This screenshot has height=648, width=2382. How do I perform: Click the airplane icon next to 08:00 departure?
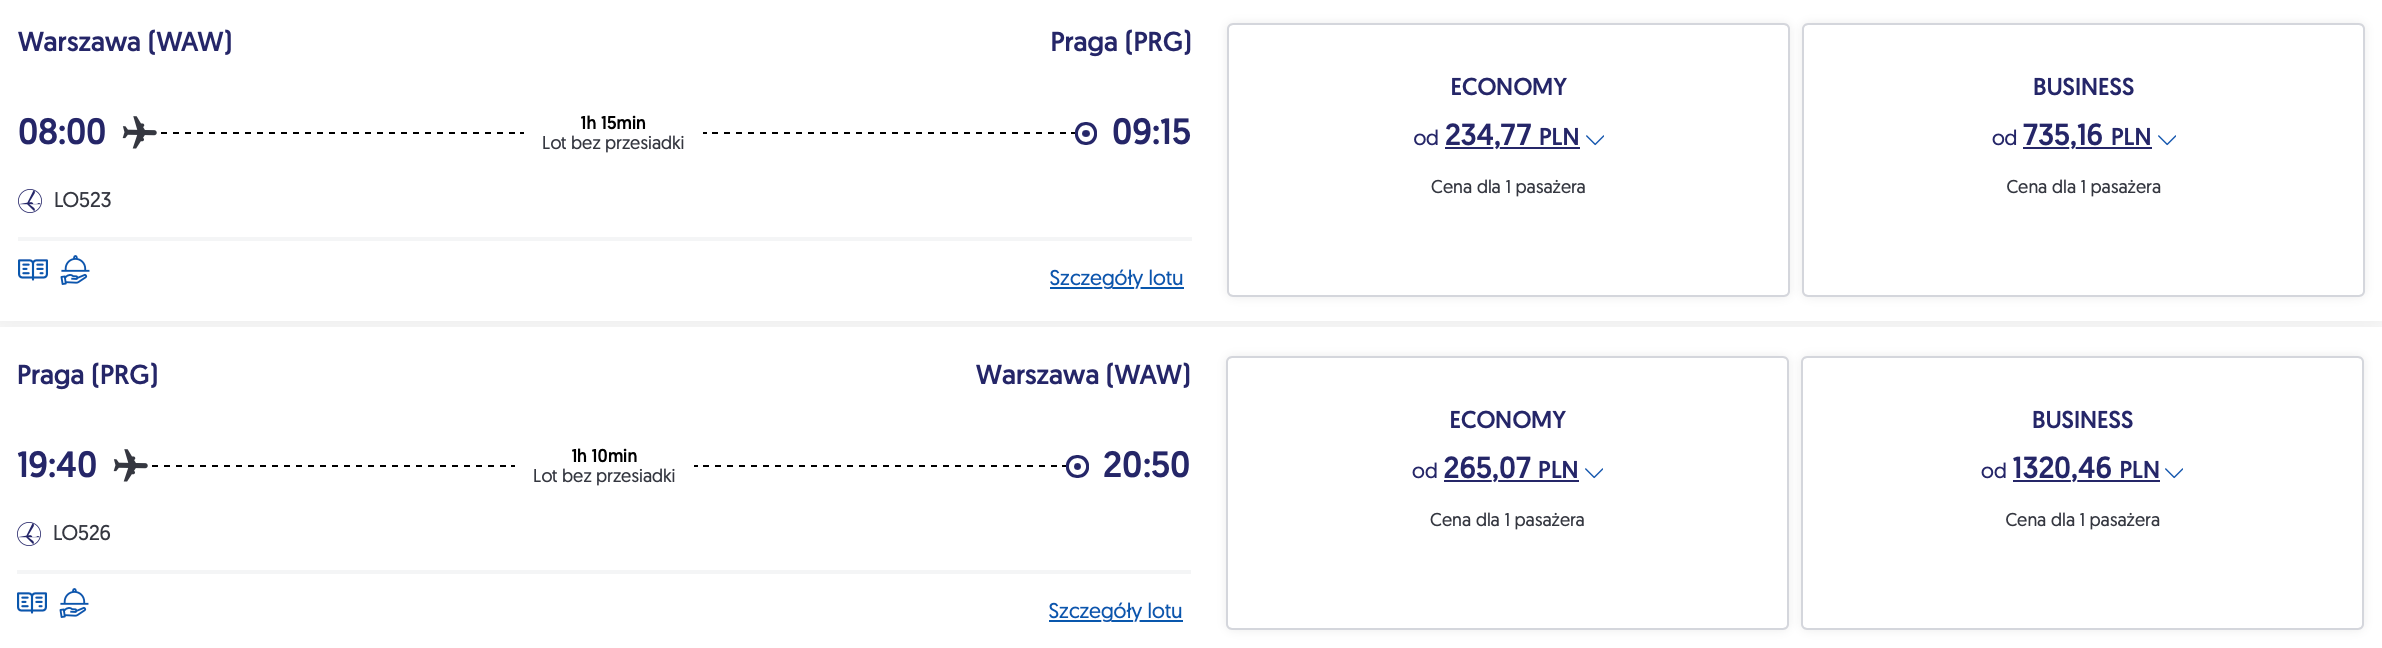coord(139,132)
